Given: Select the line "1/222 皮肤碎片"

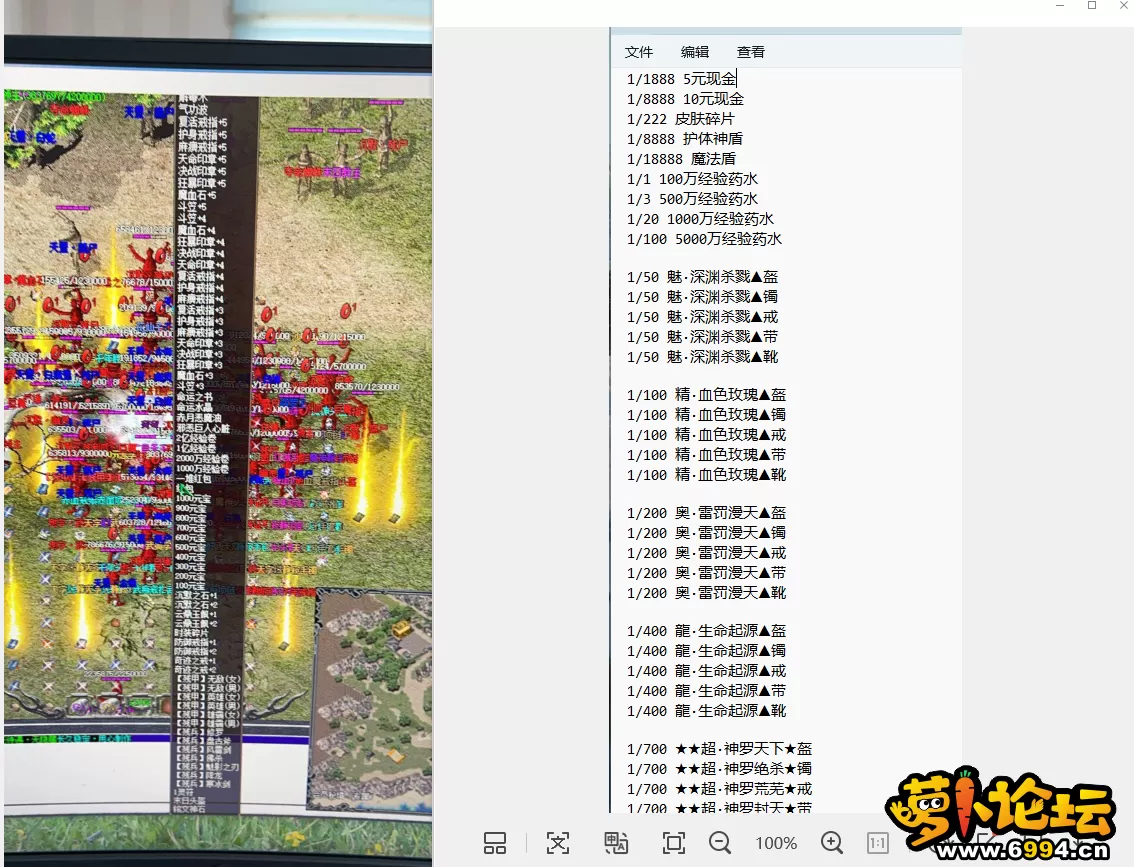Looking at the screenshot, I should [x=681, y=119].
